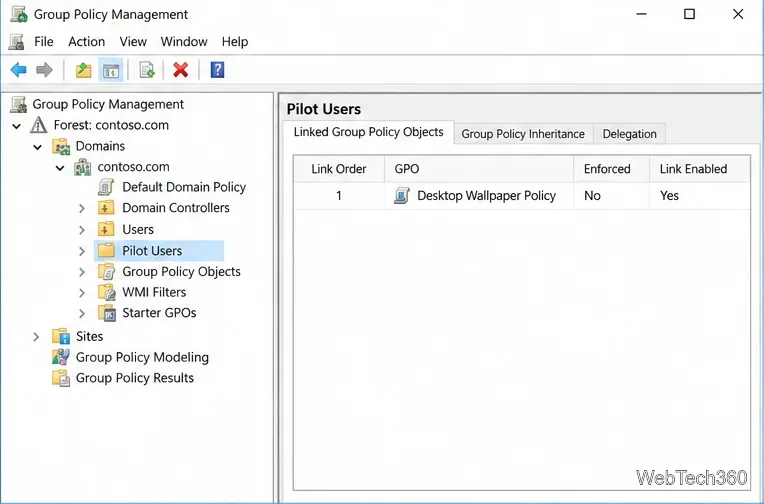The height and width of the screenshot is (504, 764).
Task: Collapse the Domains node
Action: click(x=38, y=147)
